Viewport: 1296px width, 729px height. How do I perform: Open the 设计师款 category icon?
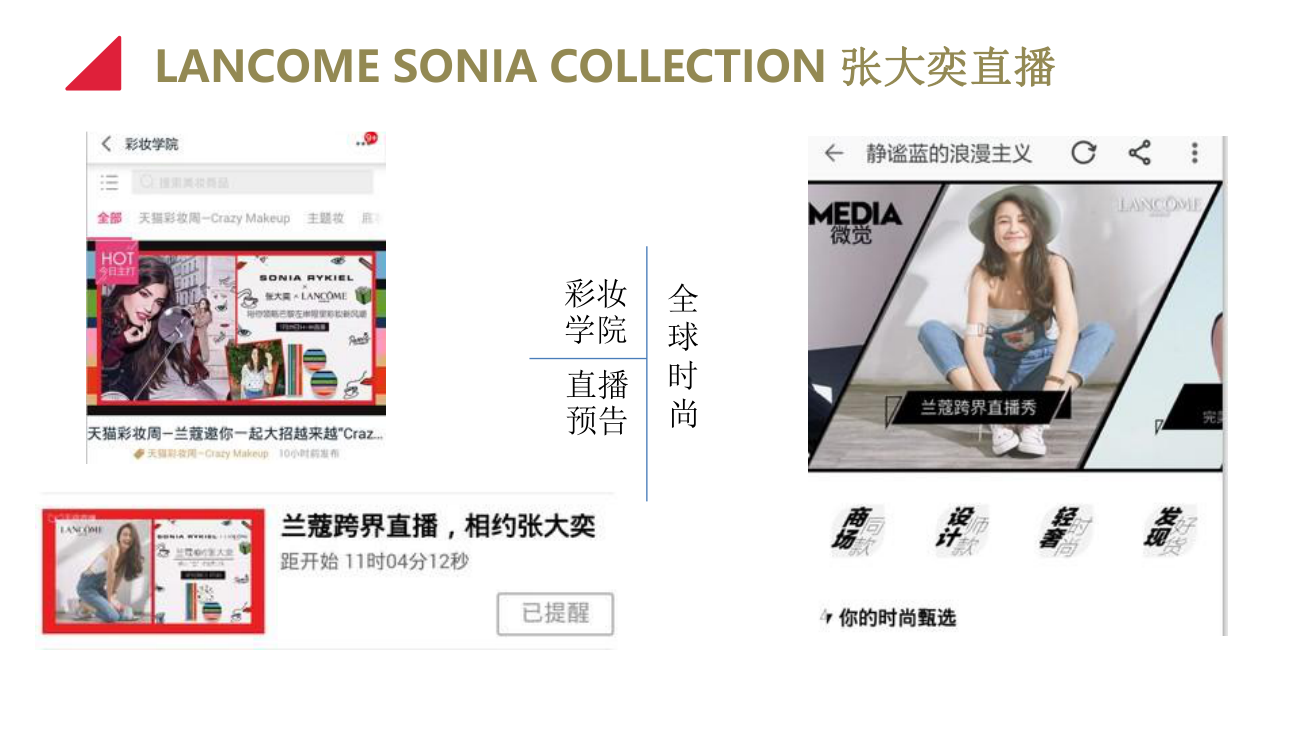[x=962, y=530]
